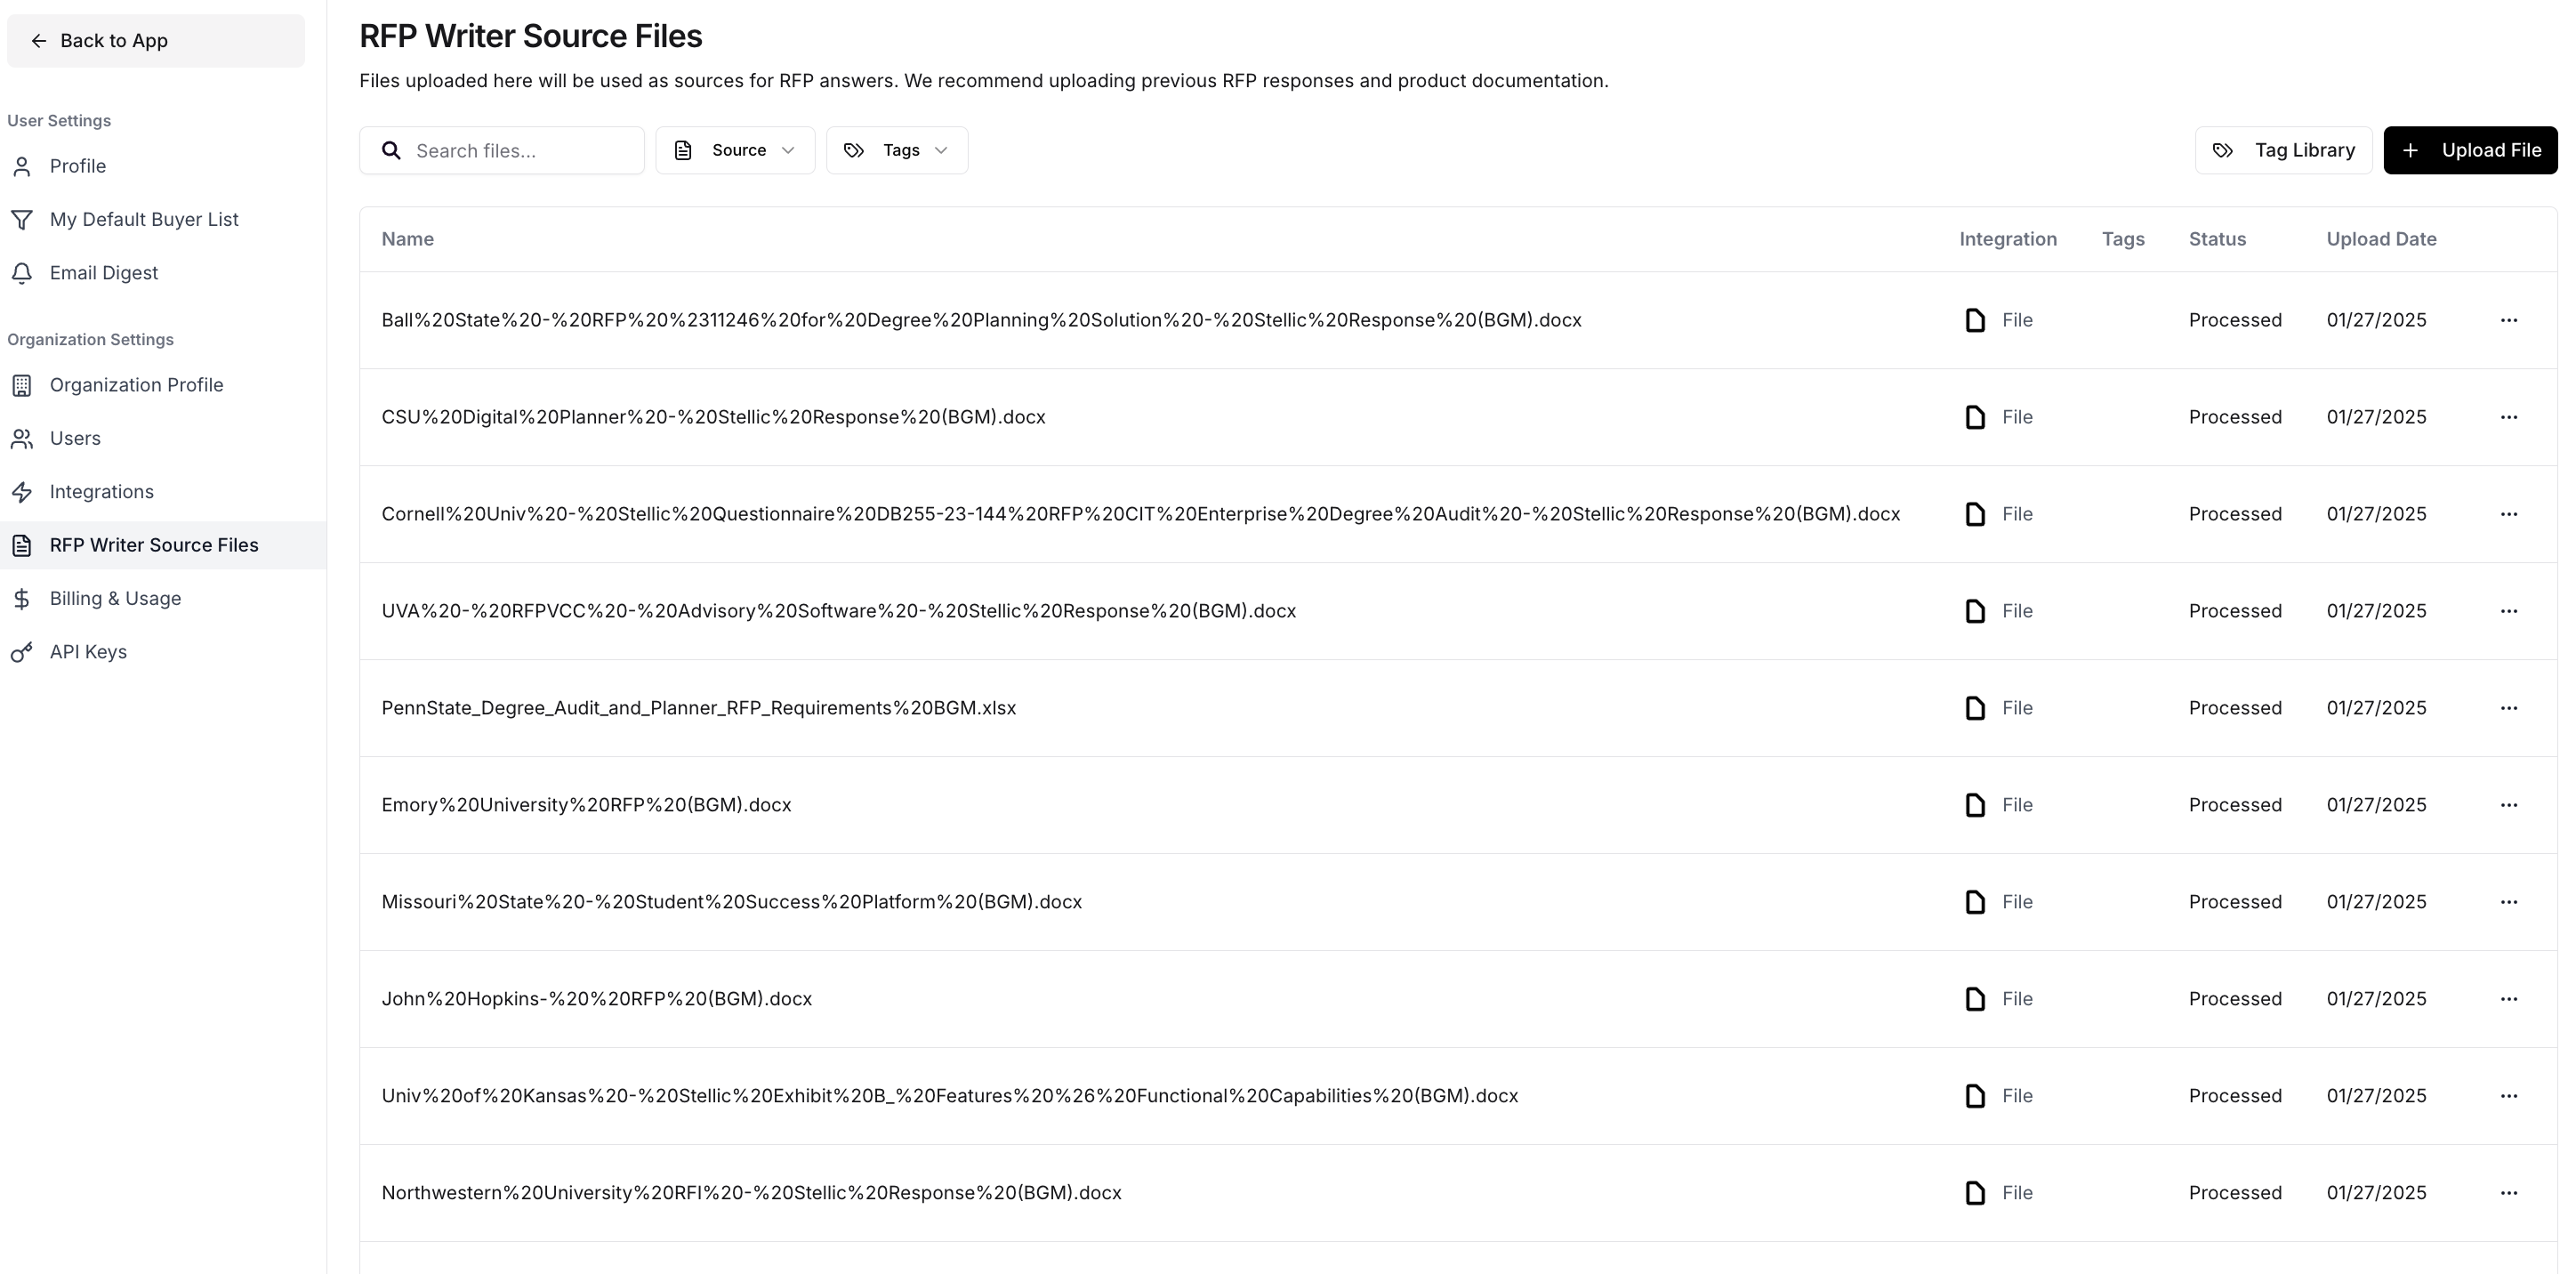Sort files by clicking the Name column header

(407, 238)
